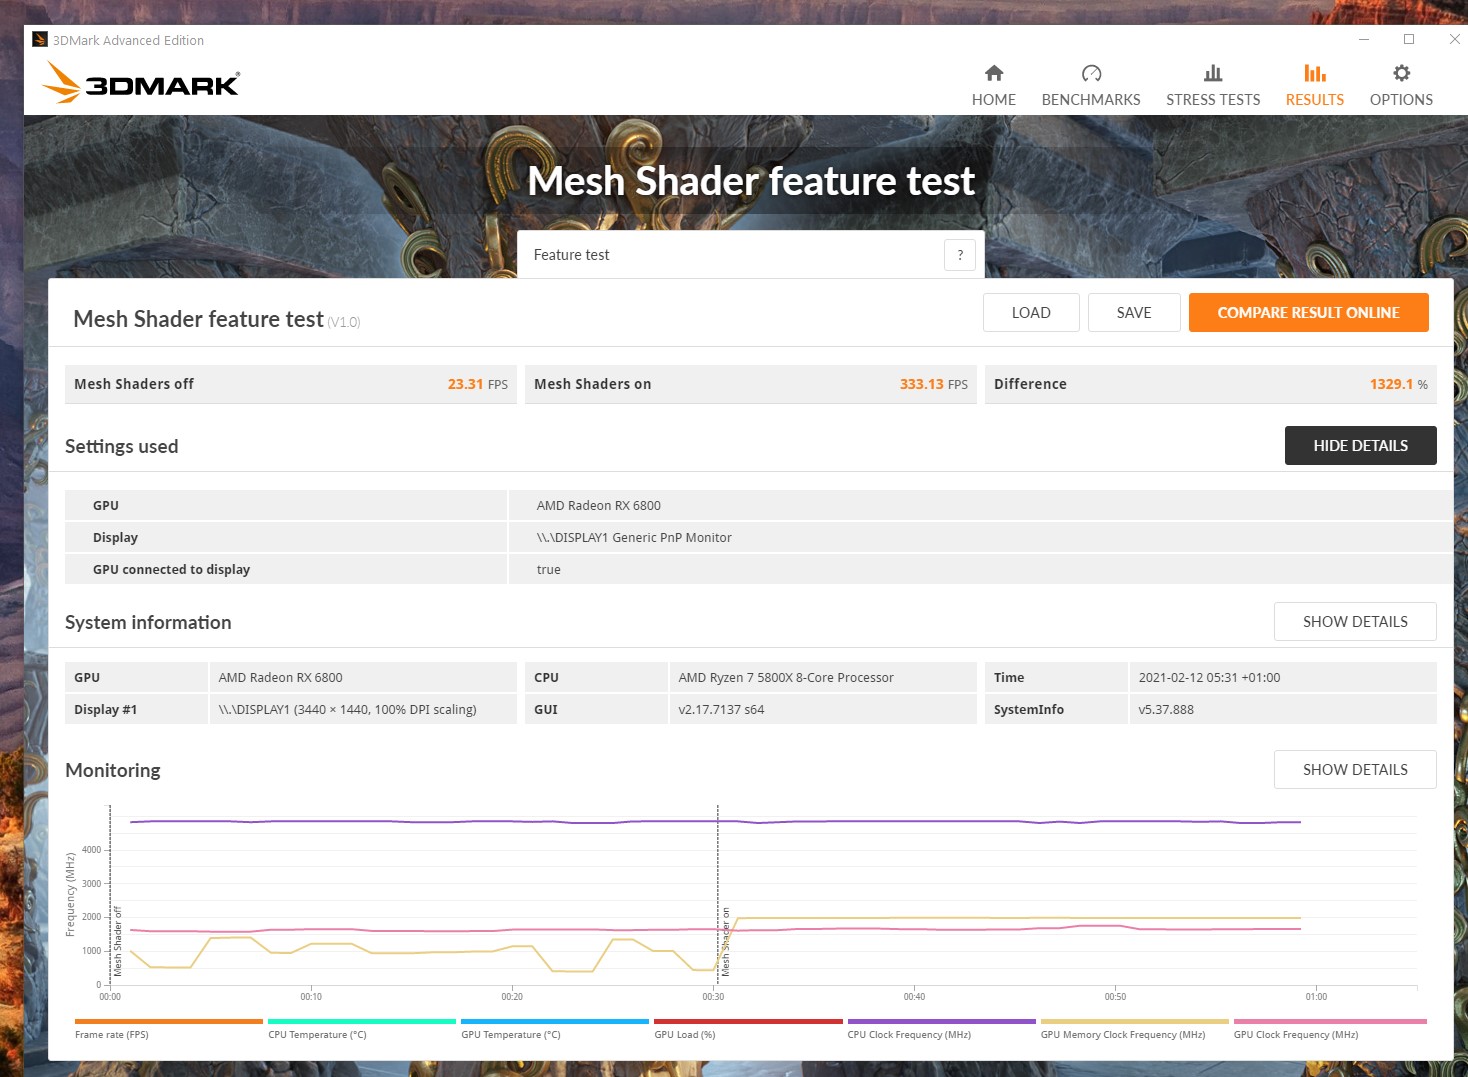
Task: Click the GPU connected to display true value
Action: pos(548,569)
